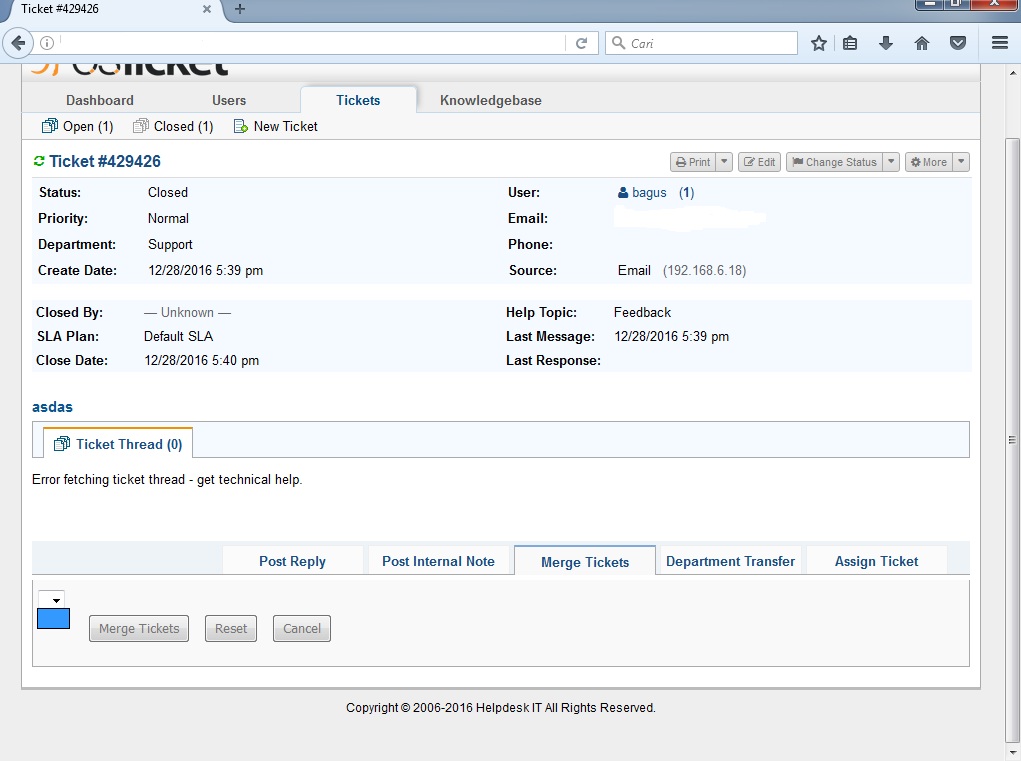Select the Department Transfer tab
The width and height of the screenshot is (1021, 761).
click(730, 561)
